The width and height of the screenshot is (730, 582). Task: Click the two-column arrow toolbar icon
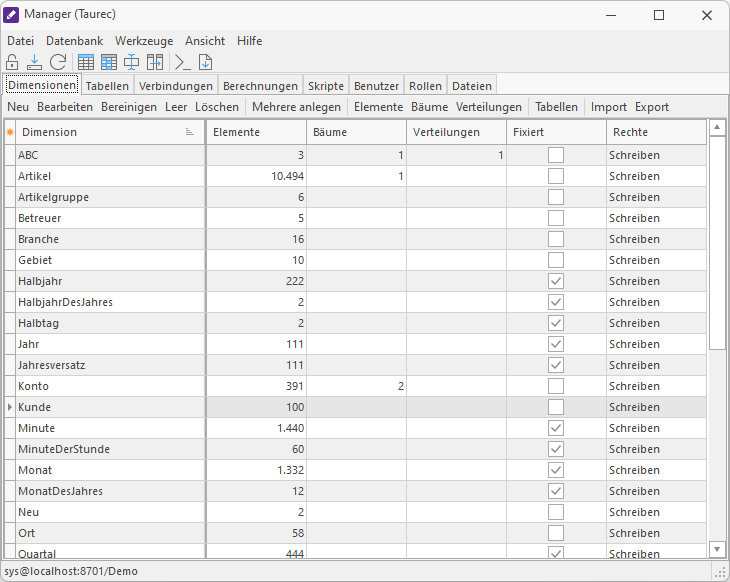click(x=155, y=62)
